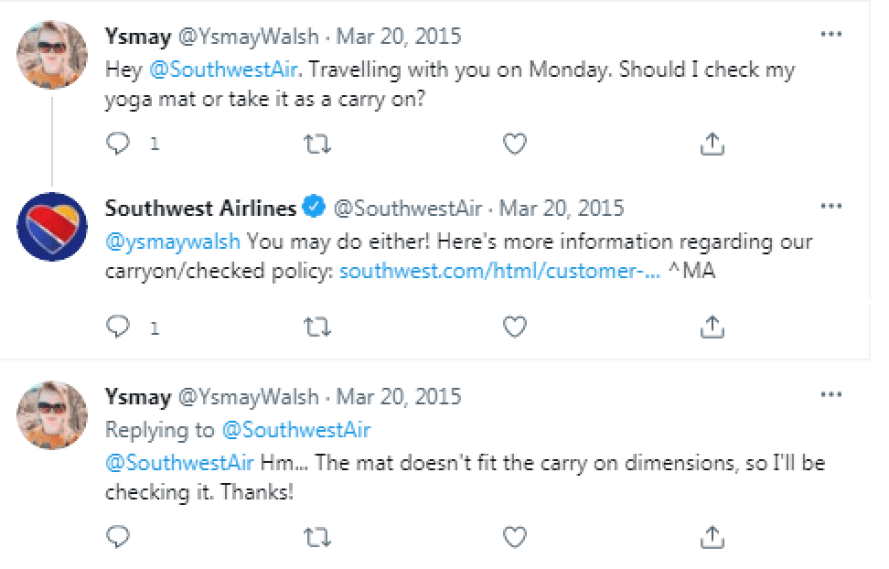
Task: Like Ysmay's first tweet
Action: pyautogui.click(x=515, y=143)
